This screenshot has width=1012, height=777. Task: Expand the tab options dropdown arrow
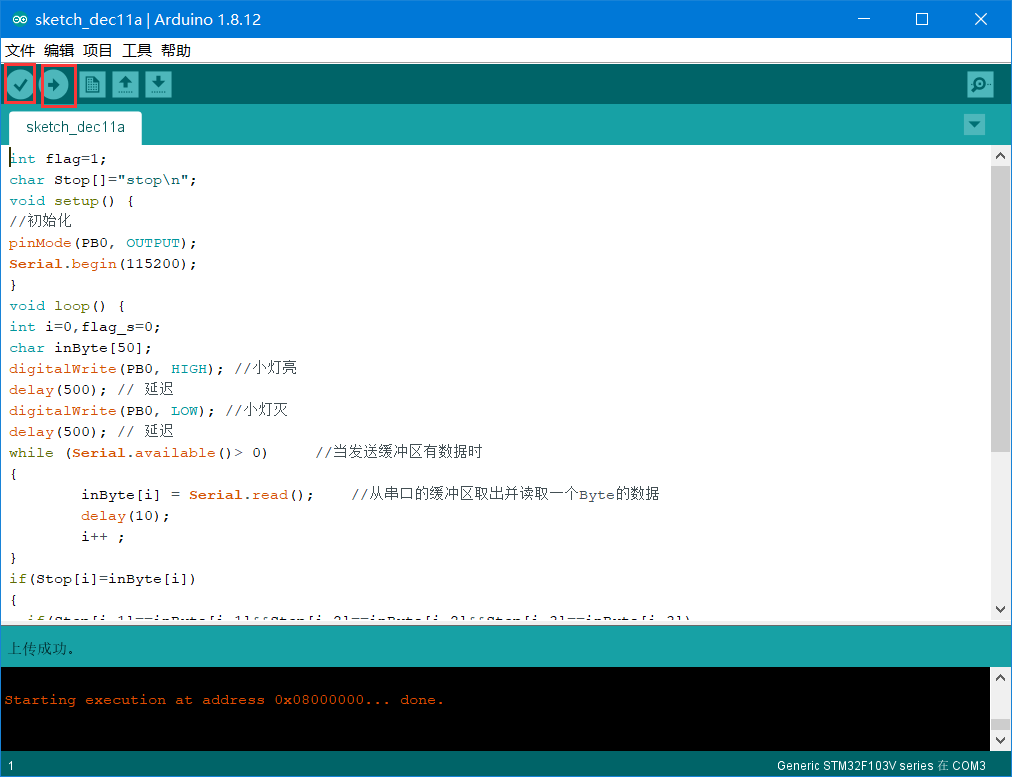point(974,124)
